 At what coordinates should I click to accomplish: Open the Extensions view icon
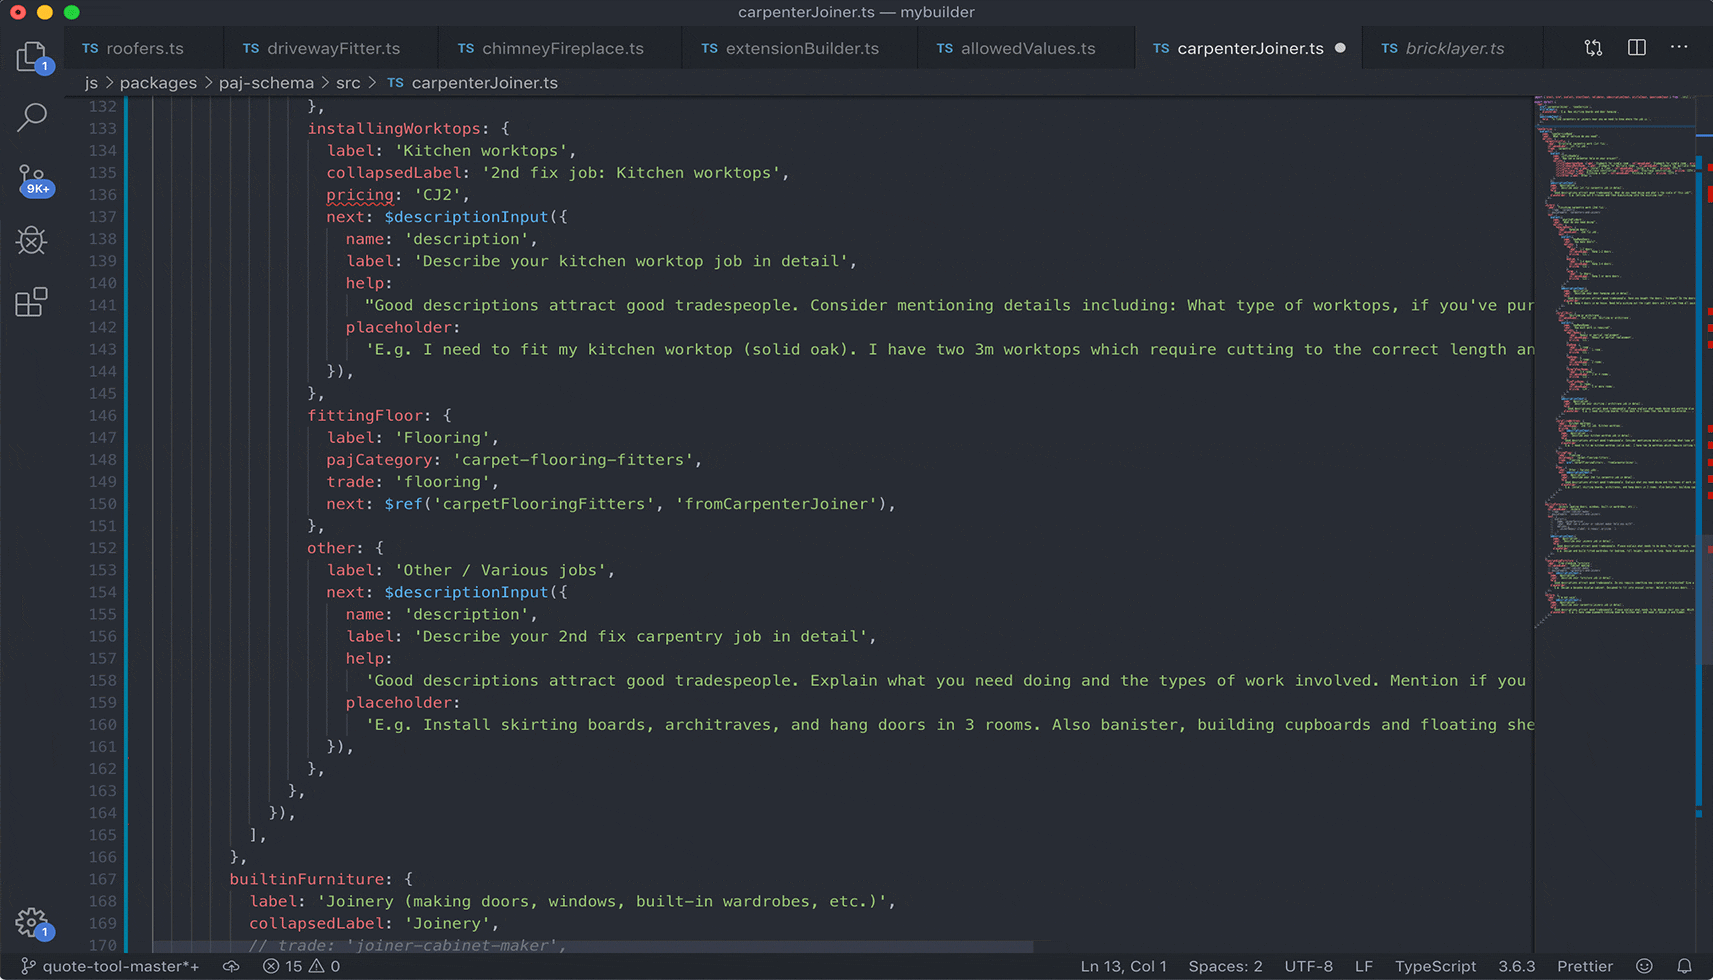[x=32, y=301]
